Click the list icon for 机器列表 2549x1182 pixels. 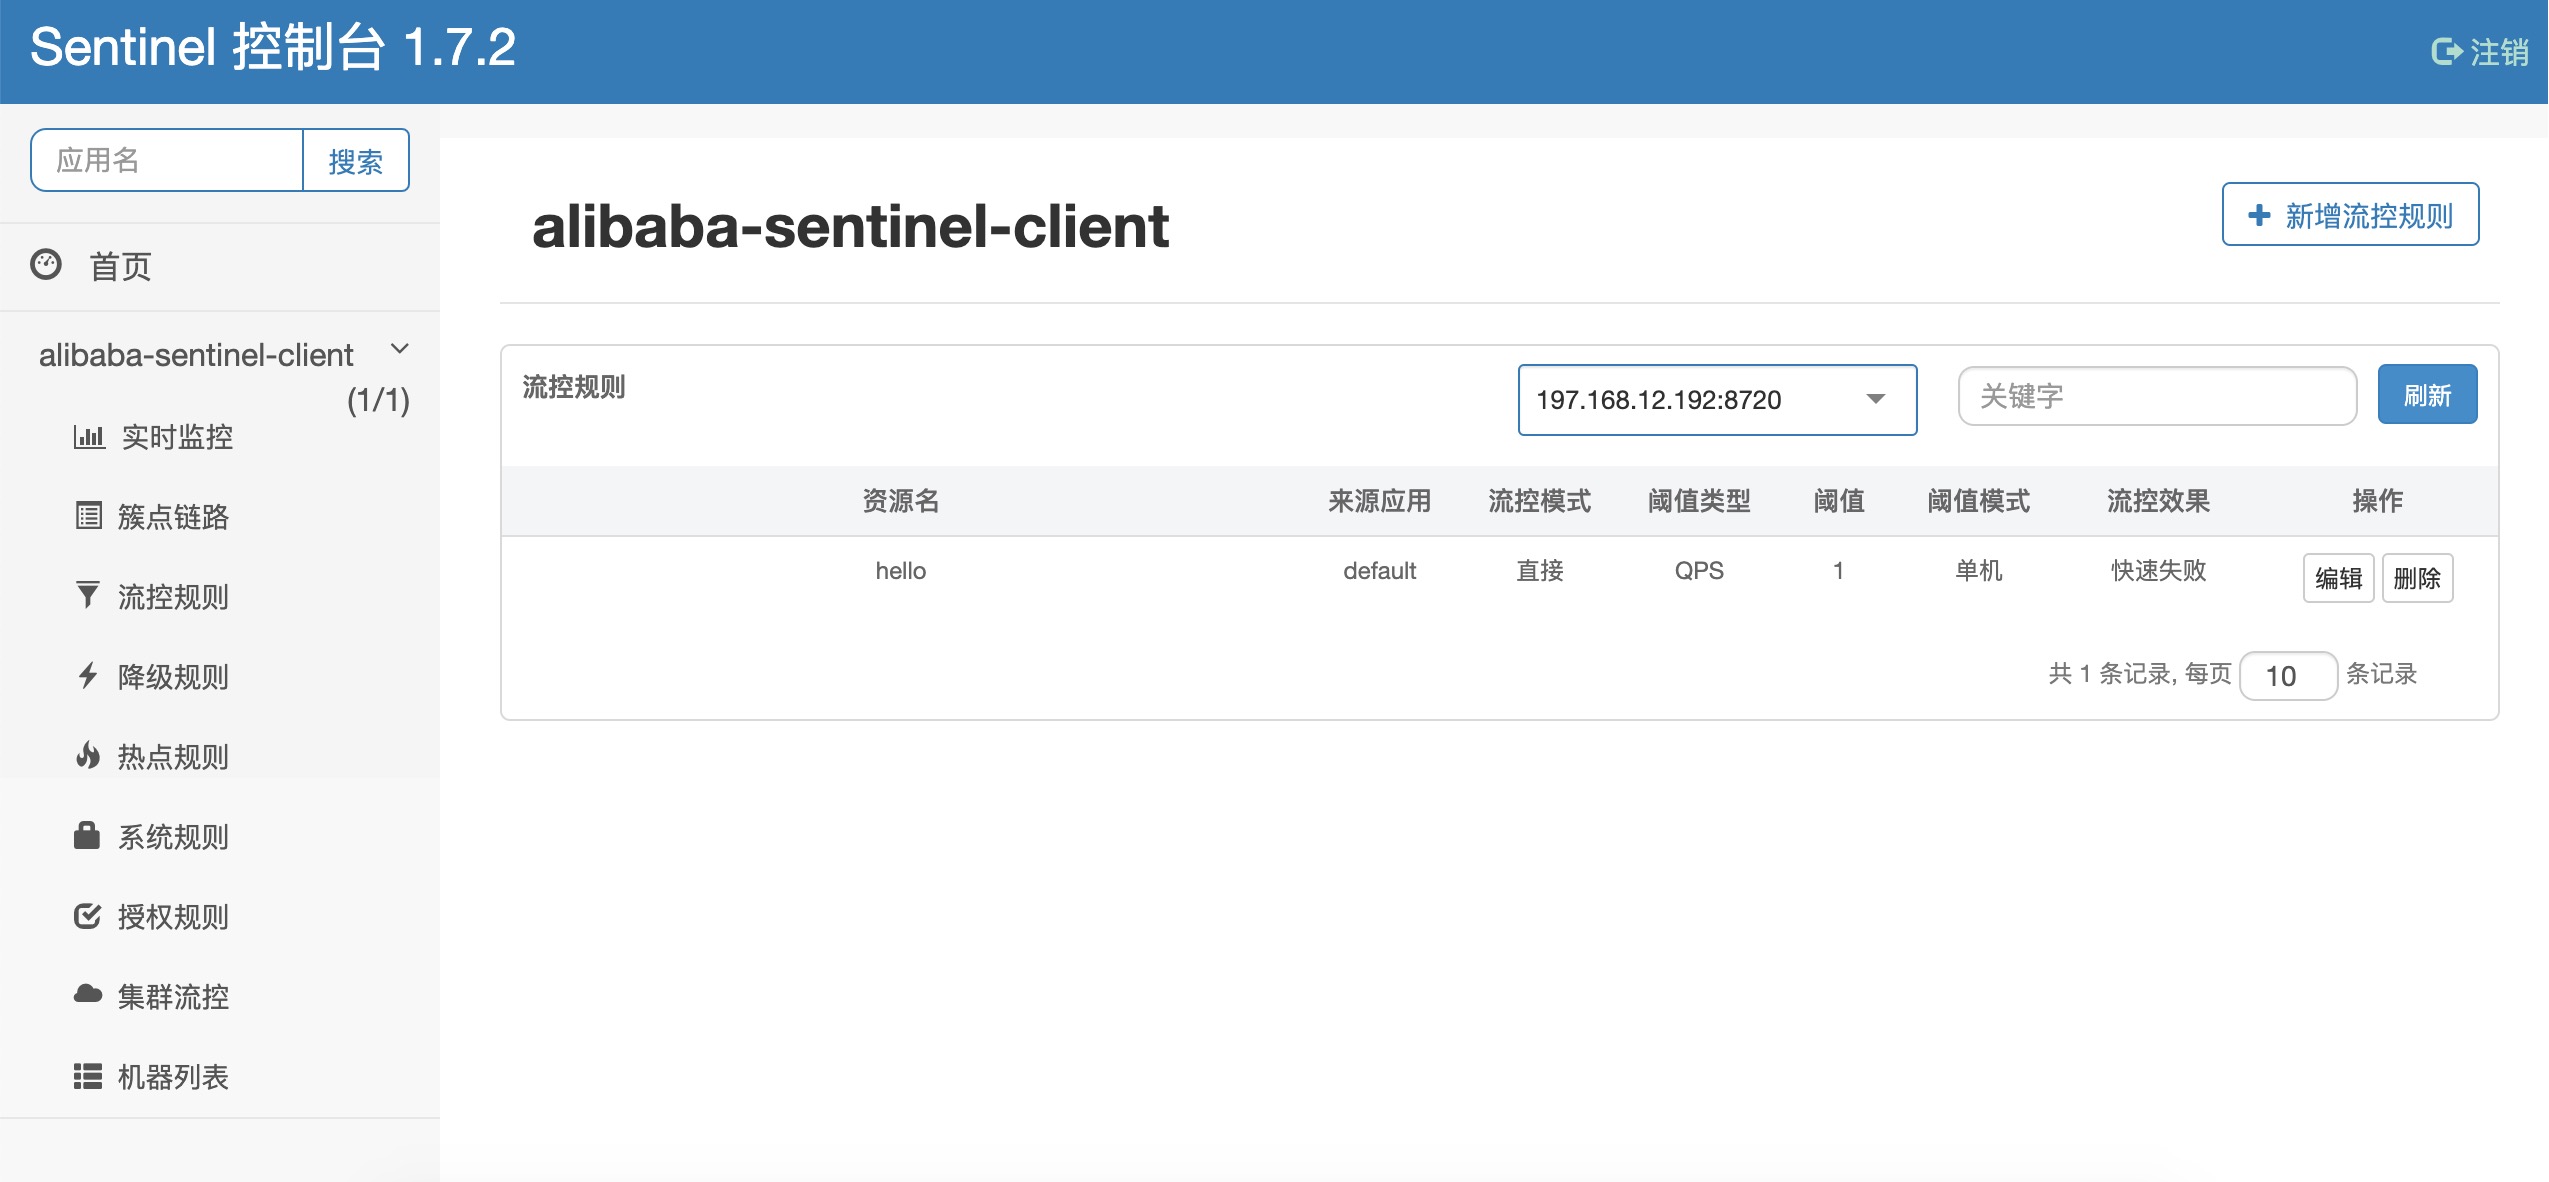tap(88, 1076)
